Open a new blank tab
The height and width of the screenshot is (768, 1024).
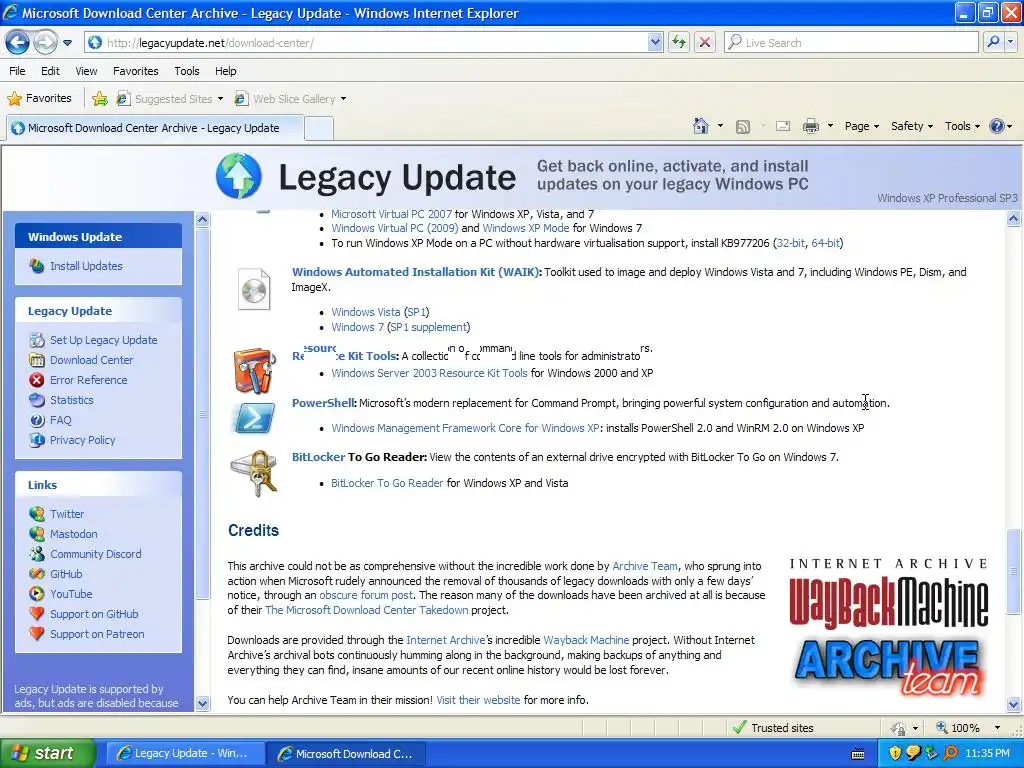(319, 129)
